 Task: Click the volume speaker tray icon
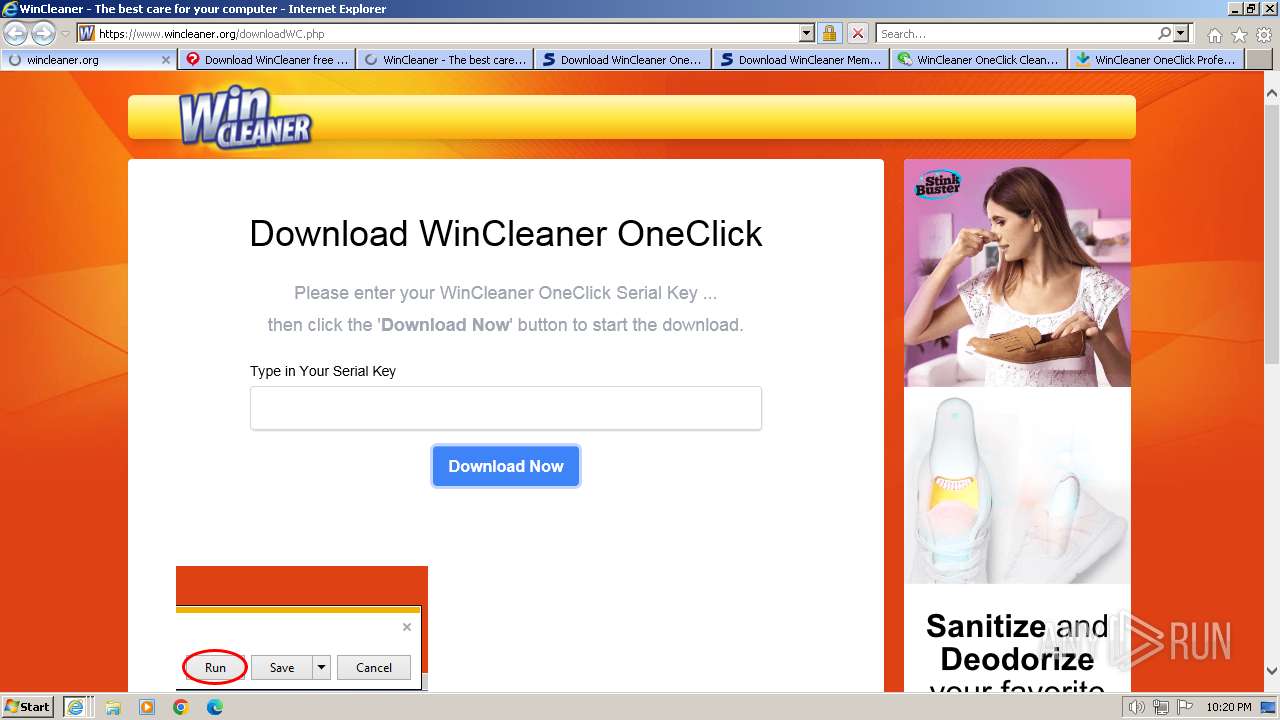click(1136, 708)
